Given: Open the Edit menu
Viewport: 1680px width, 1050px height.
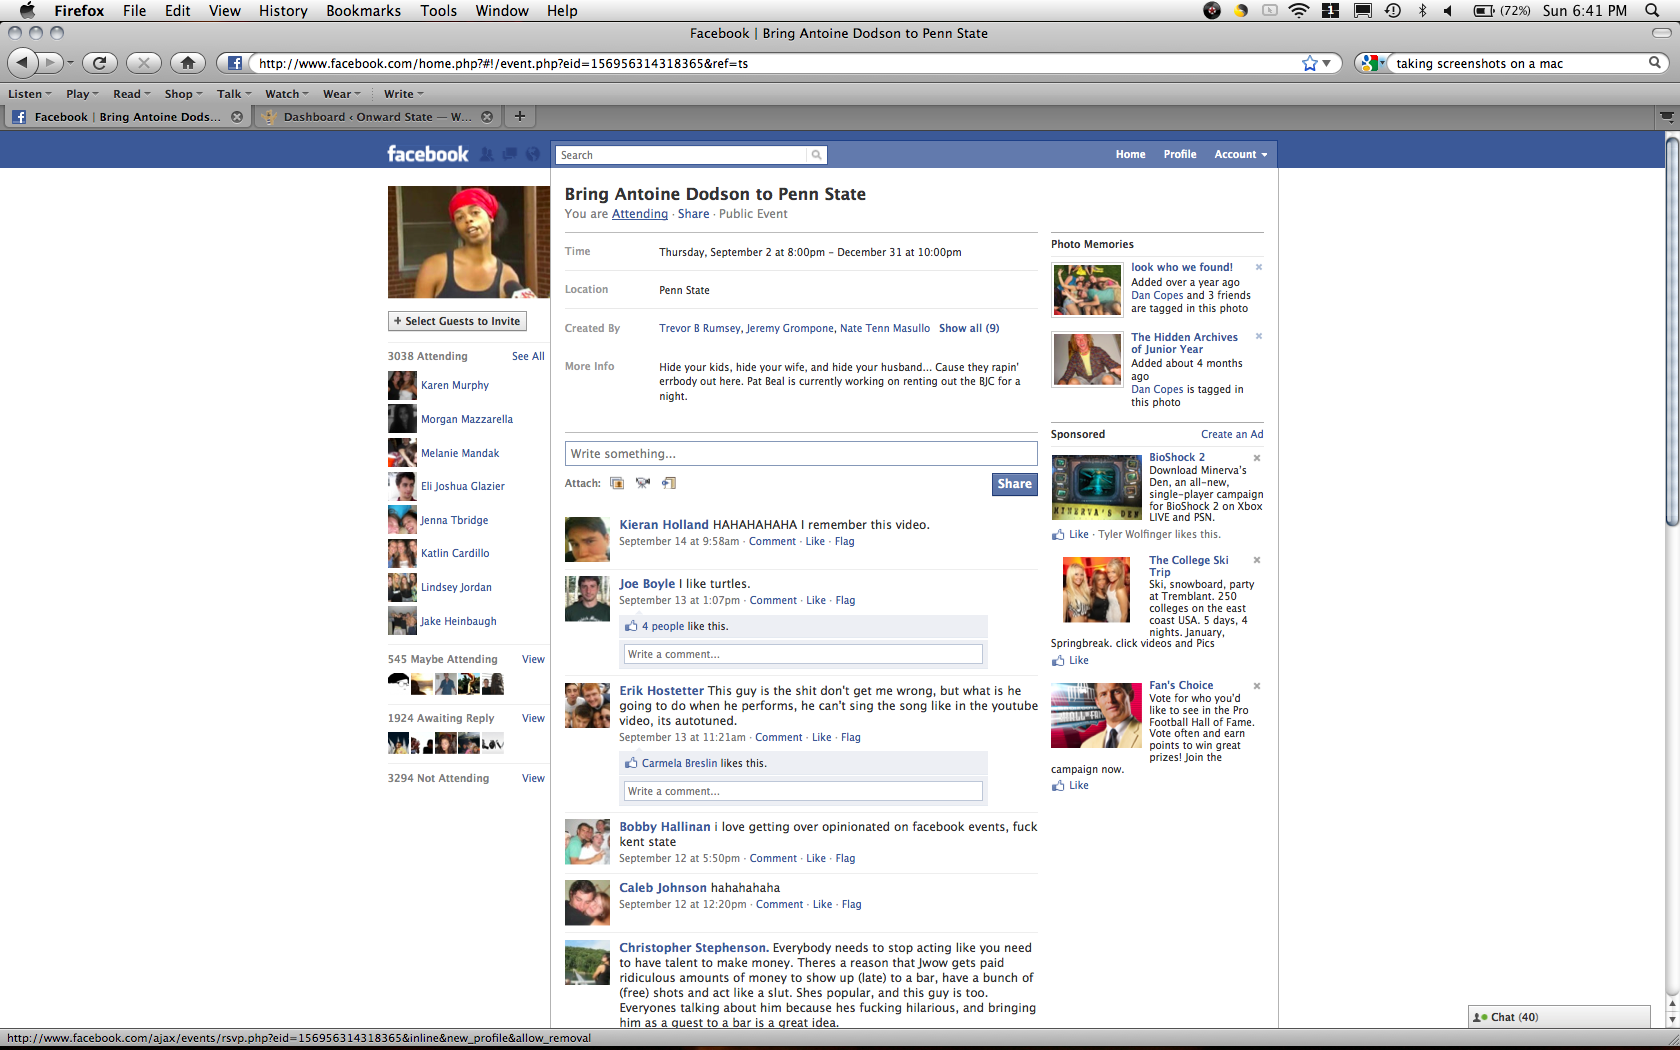Looking at the screenshot, I should click(x=178, y=11).
